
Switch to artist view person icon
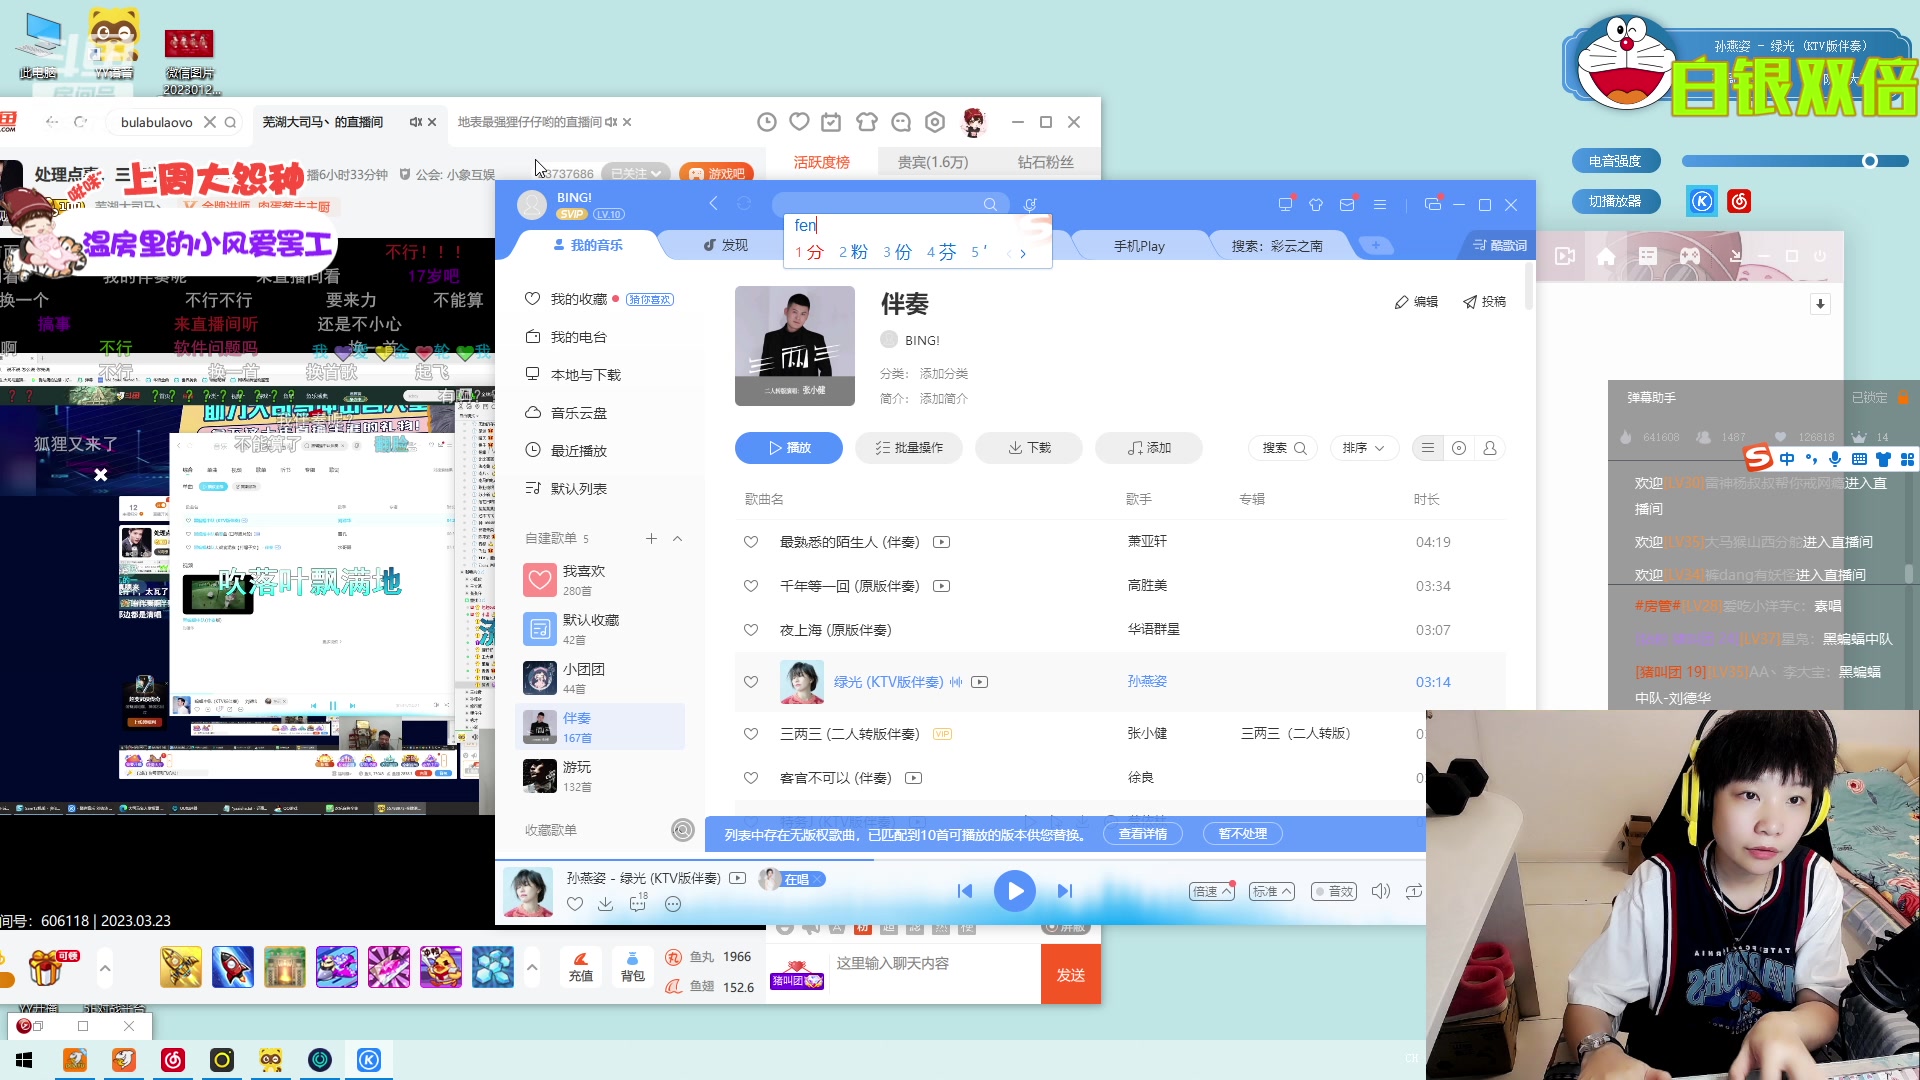(1490, 448)
